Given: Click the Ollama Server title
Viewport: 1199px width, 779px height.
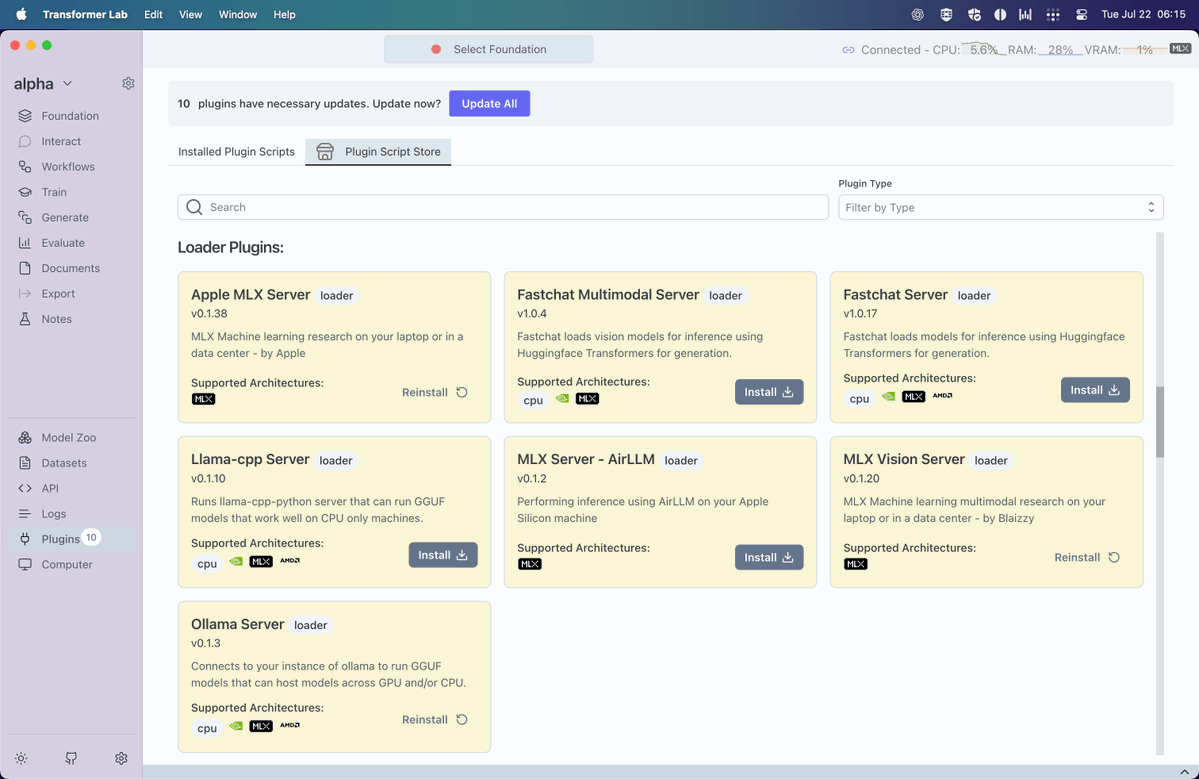Looking at the screenshot, I should point(237,624).
